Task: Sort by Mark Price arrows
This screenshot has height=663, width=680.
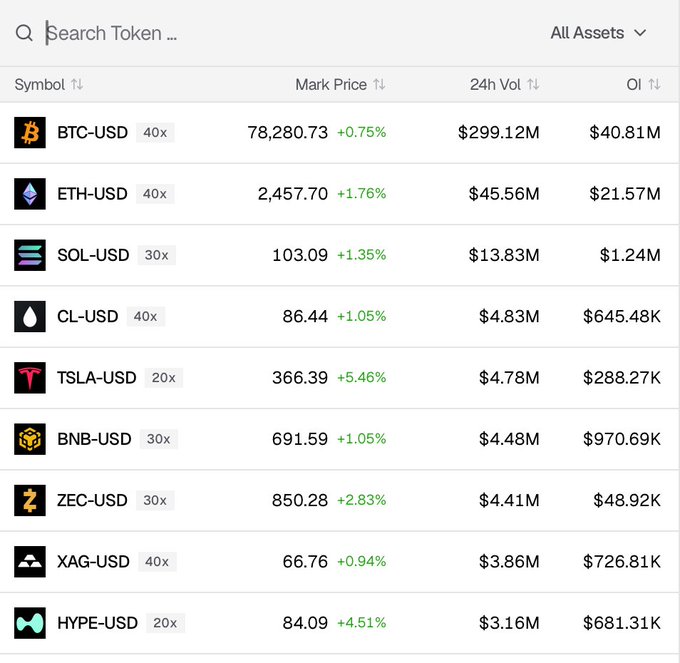Action: click(379, 84)
